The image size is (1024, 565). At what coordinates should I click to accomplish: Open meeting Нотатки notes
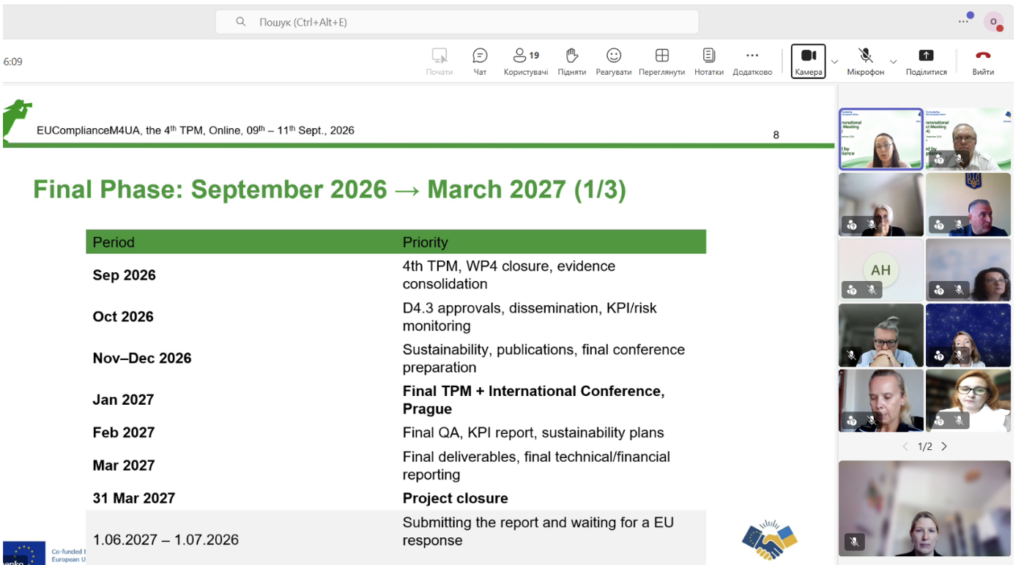tap(709, 61)
